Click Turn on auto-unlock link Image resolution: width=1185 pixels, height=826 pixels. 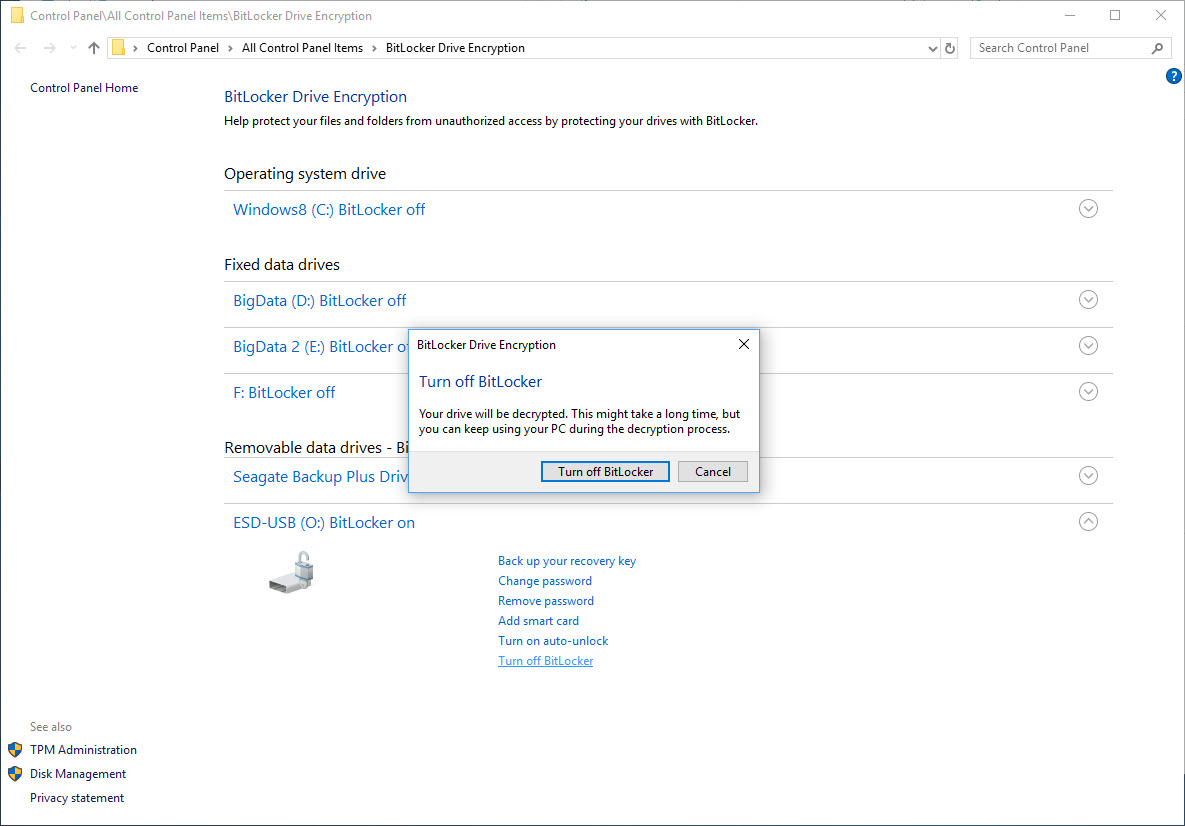point(553,641)
